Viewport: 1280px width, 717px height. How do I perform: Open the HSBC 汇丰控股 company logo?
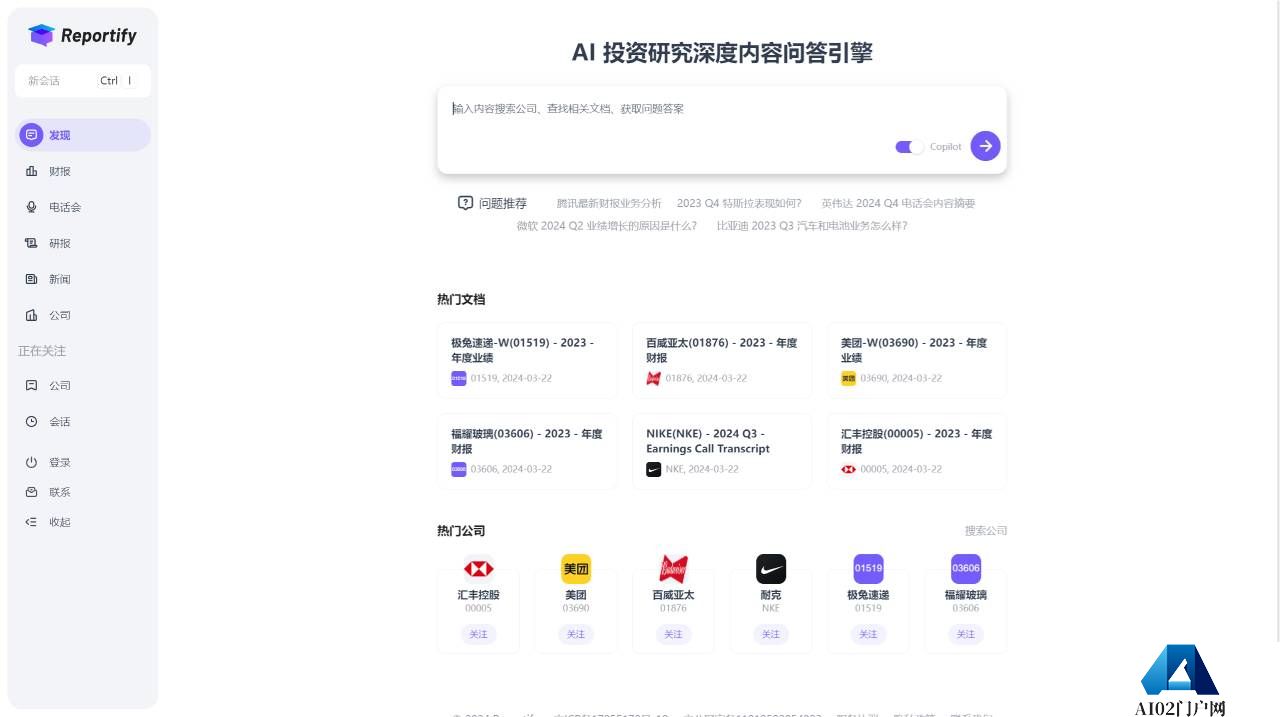tap(478, 569)
